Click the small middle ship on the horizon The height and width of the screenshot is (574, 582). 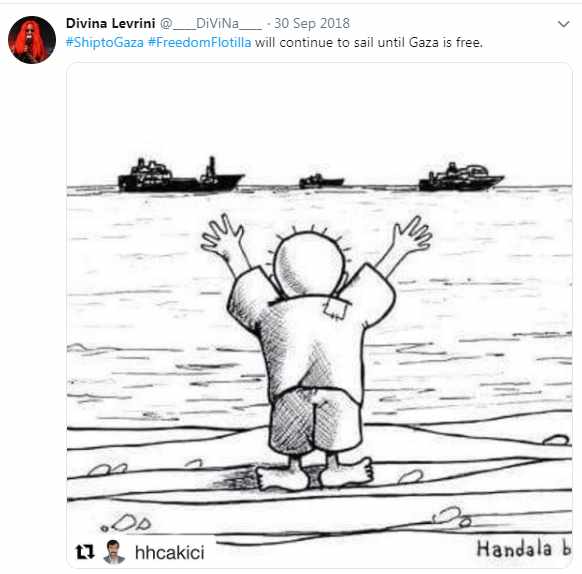[321, 181]
